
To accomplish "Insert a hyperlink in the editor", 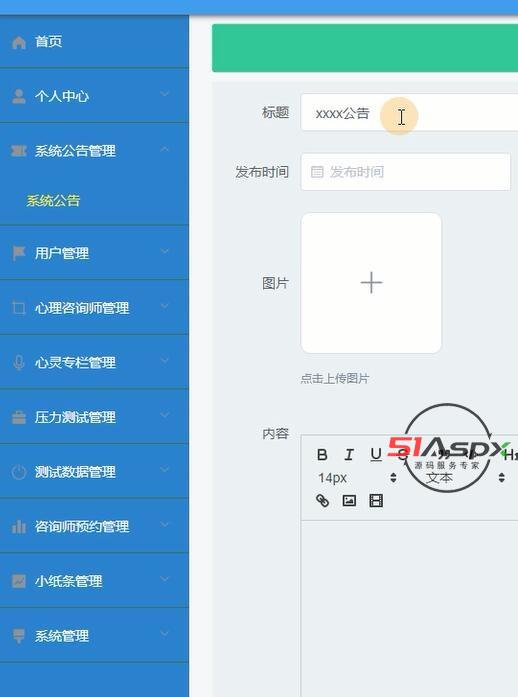I will click(322, 501).
